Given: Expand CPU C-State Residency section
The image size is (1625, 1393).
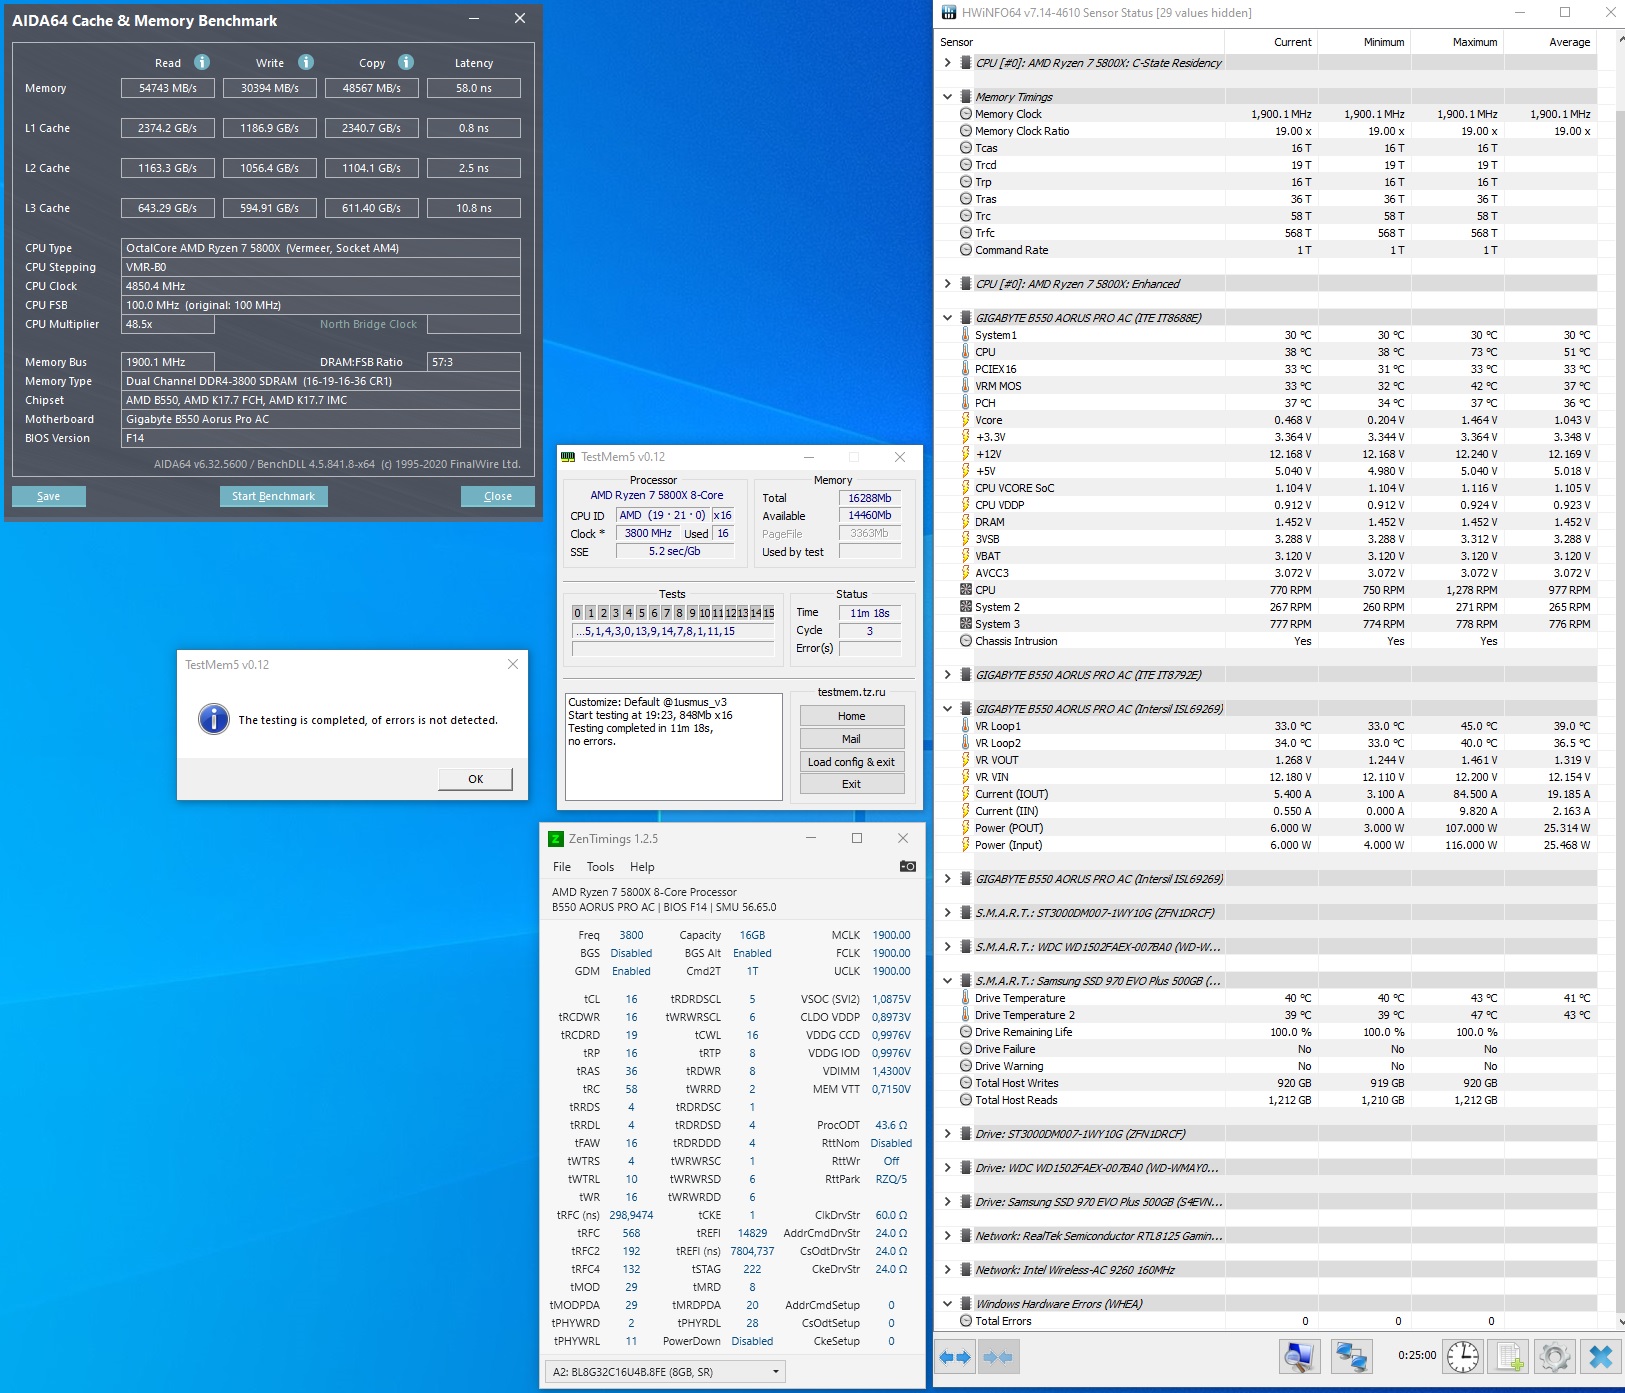Looking at the screenshot, I should 947,63.
